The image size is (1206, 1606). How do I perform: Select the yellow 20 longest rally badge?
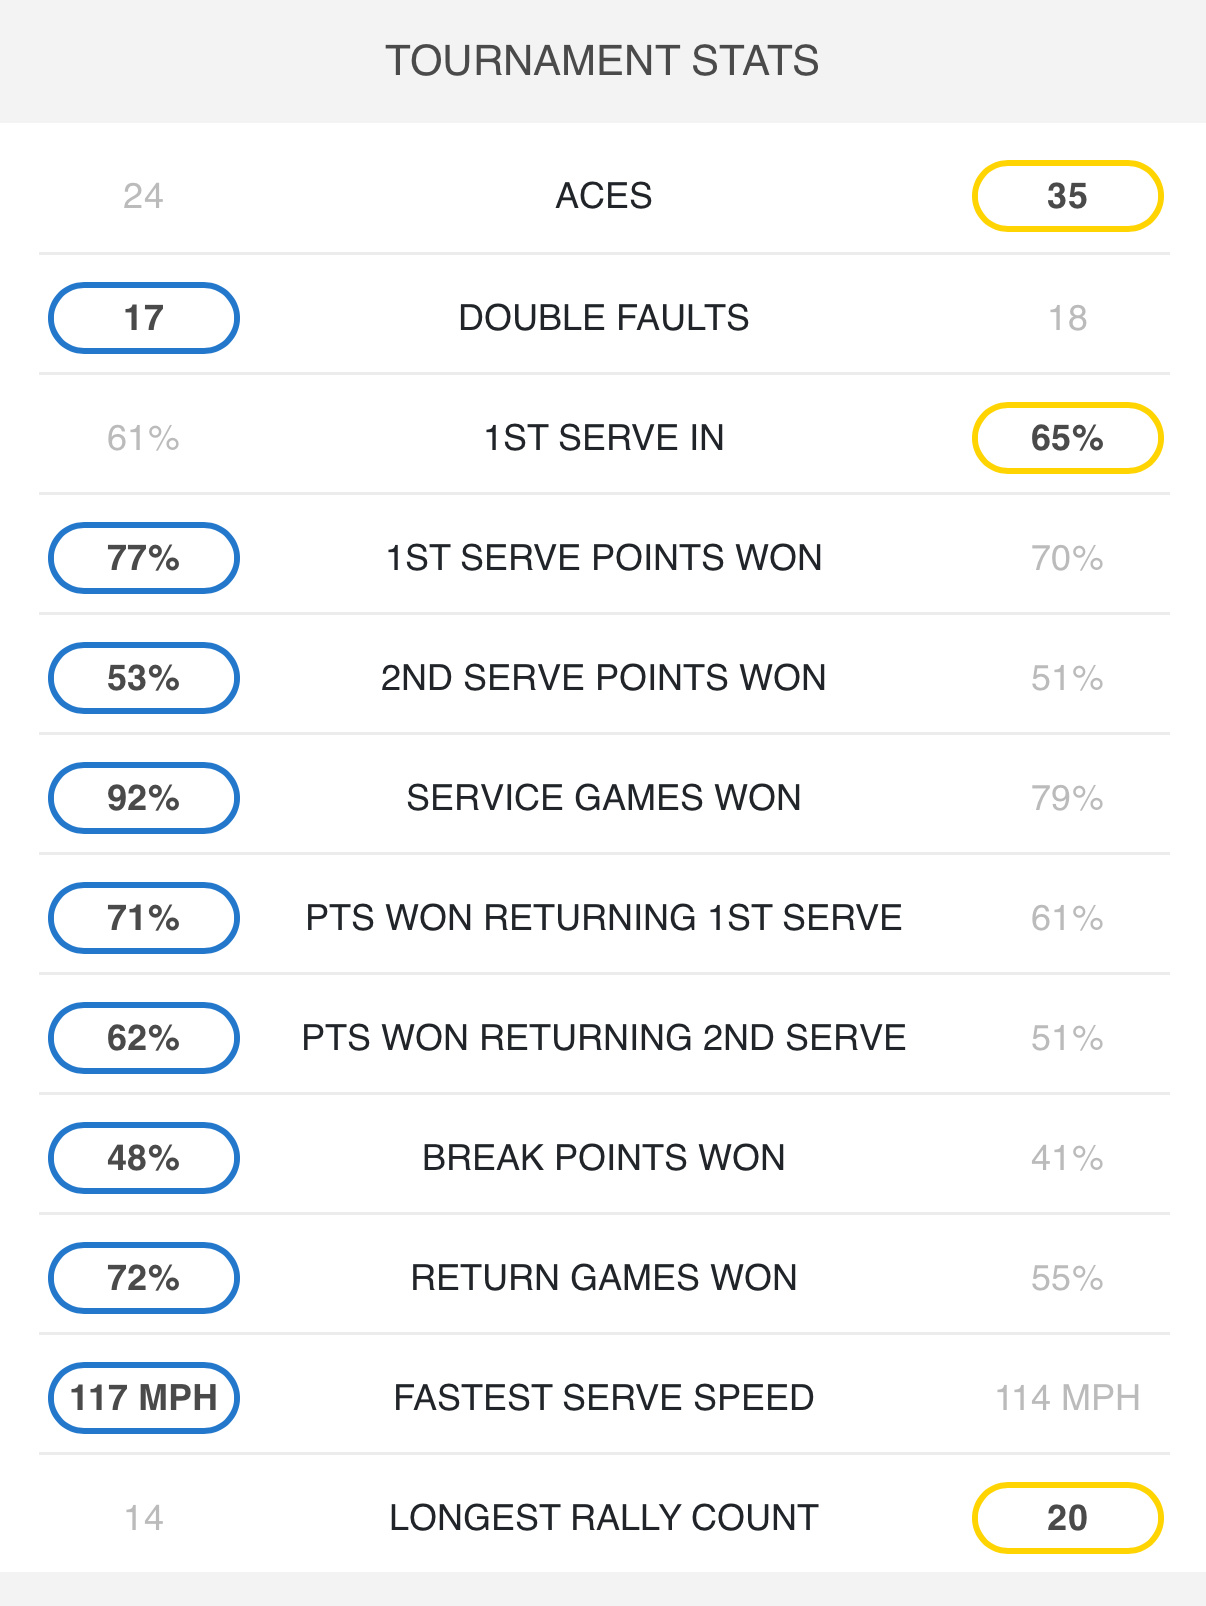[x=1067, y=1518]
